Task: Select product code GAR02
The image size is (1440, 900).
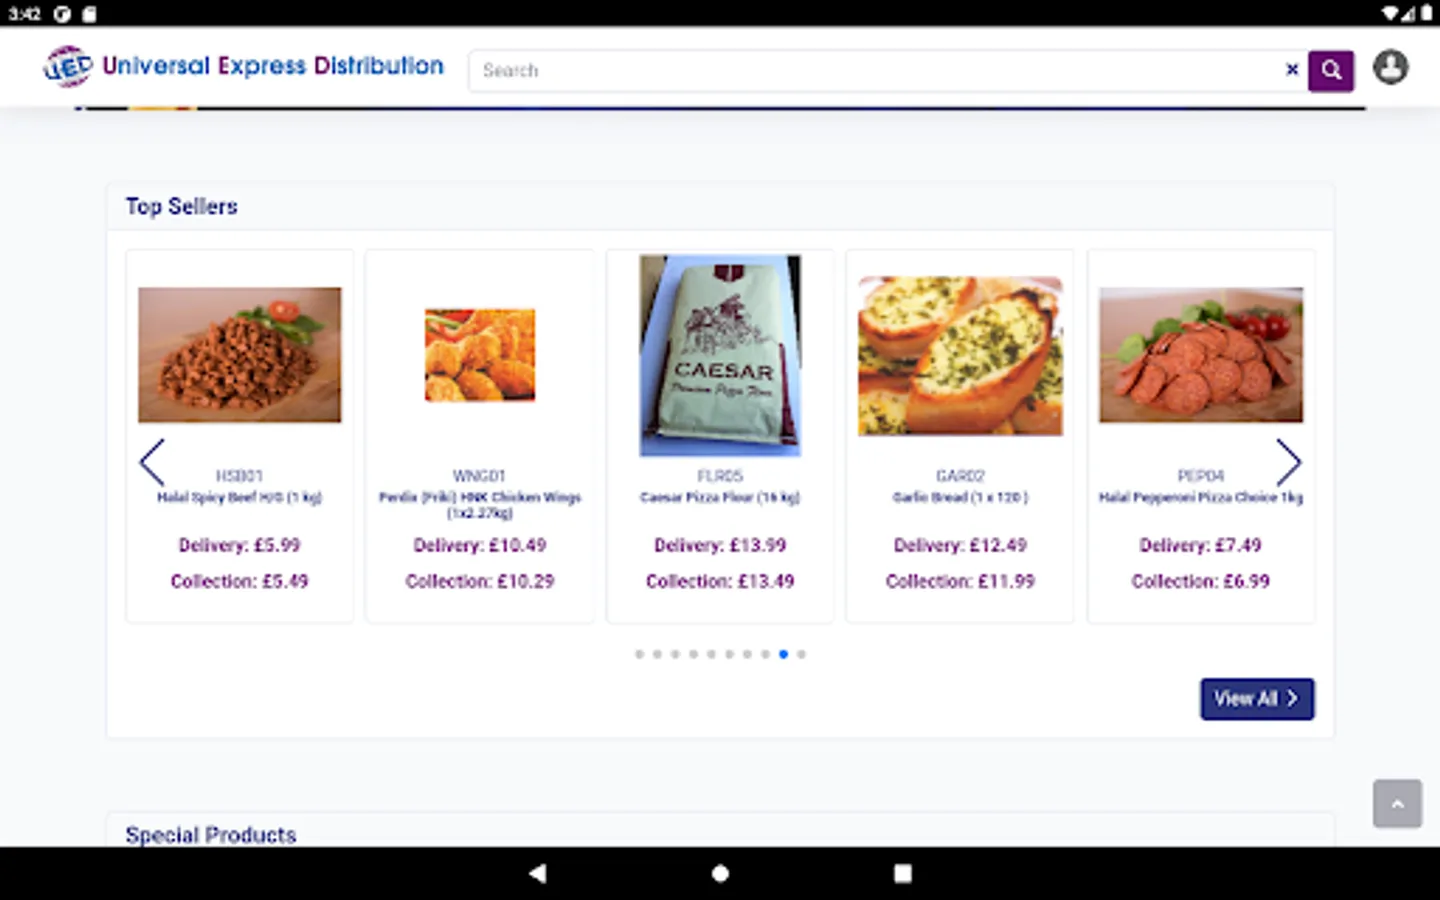Action: [x=960, y=476]
